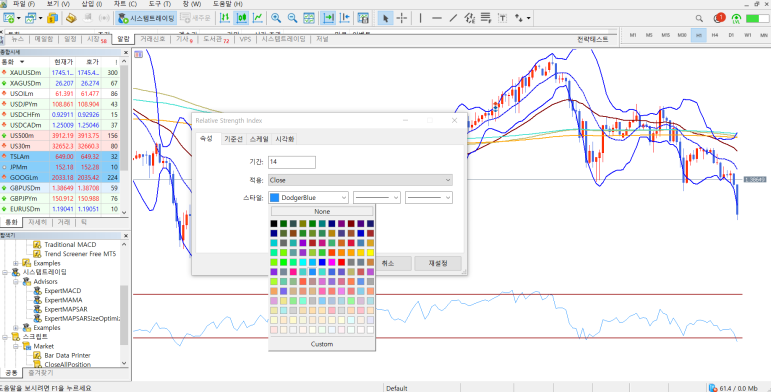This screenshot has width=773, height=392.
Task: Open the search magnifier icon
Action: (x=699, y=18)
